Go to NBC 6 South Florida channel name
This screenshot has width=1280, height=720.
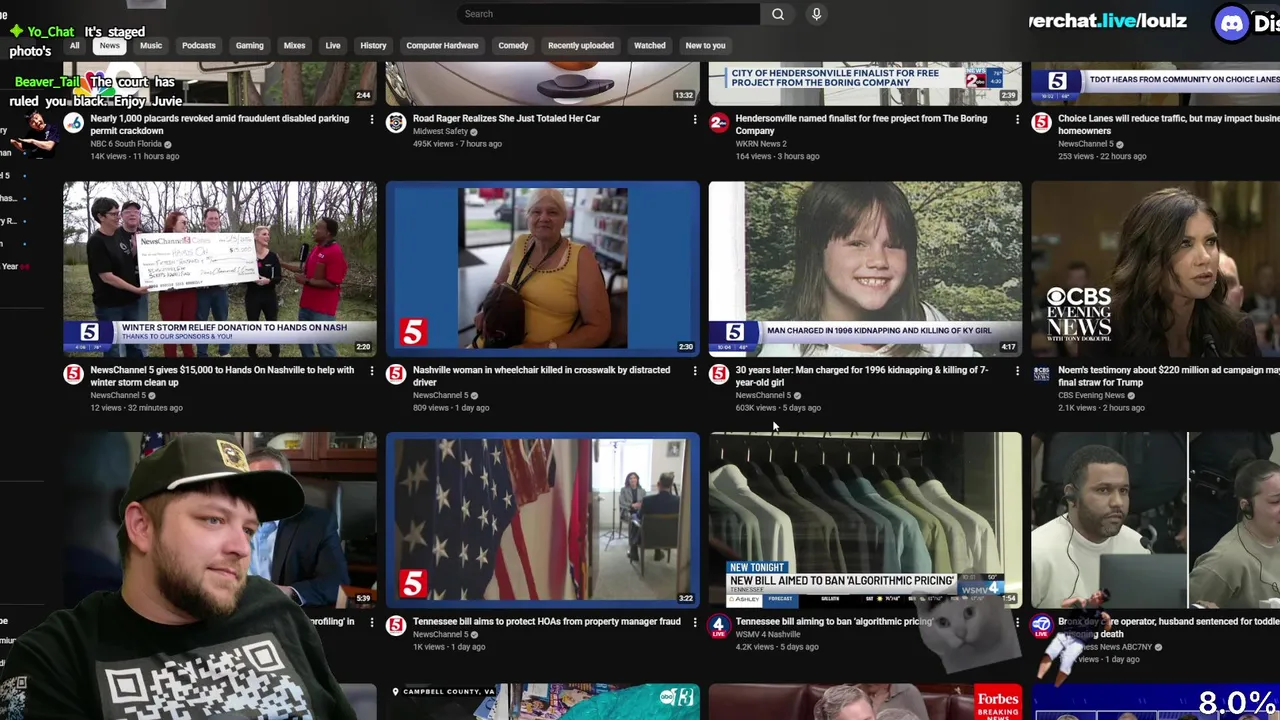[x=126, y=144]
